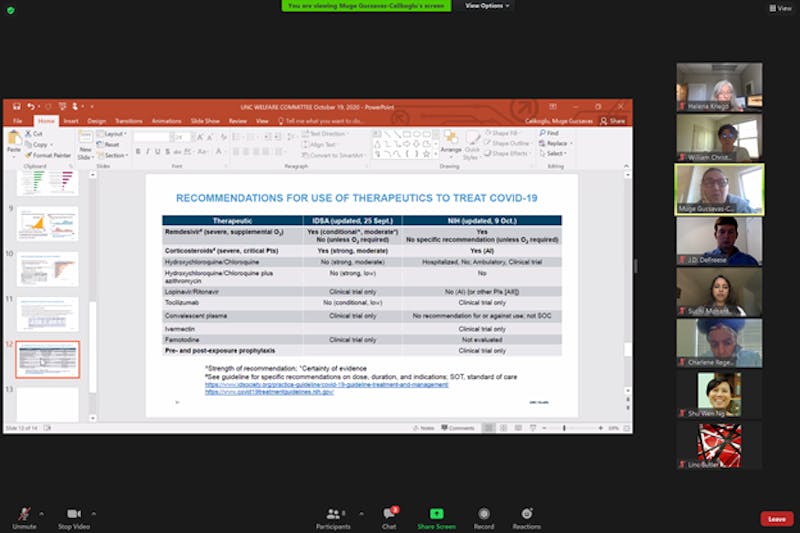Screen dimensions: 800x533
Task: Click the Paste icon in PowerPoint ribbon
Action: (13, 142)
